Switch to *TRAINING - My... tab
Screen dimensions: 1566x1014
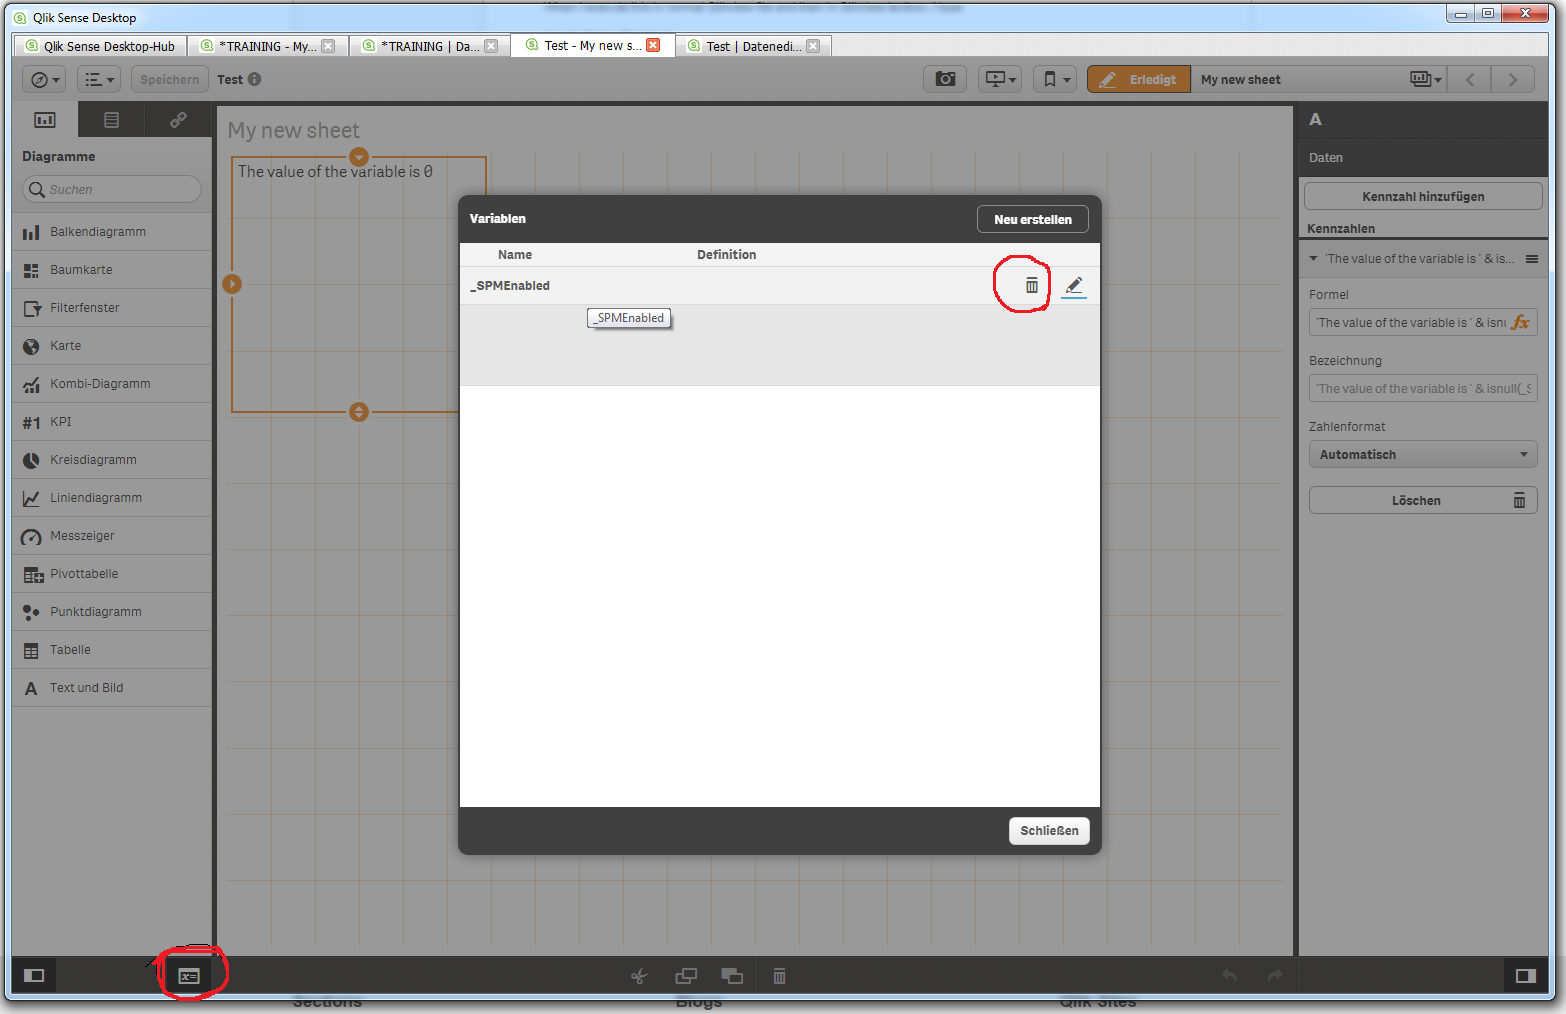point(268,46)
